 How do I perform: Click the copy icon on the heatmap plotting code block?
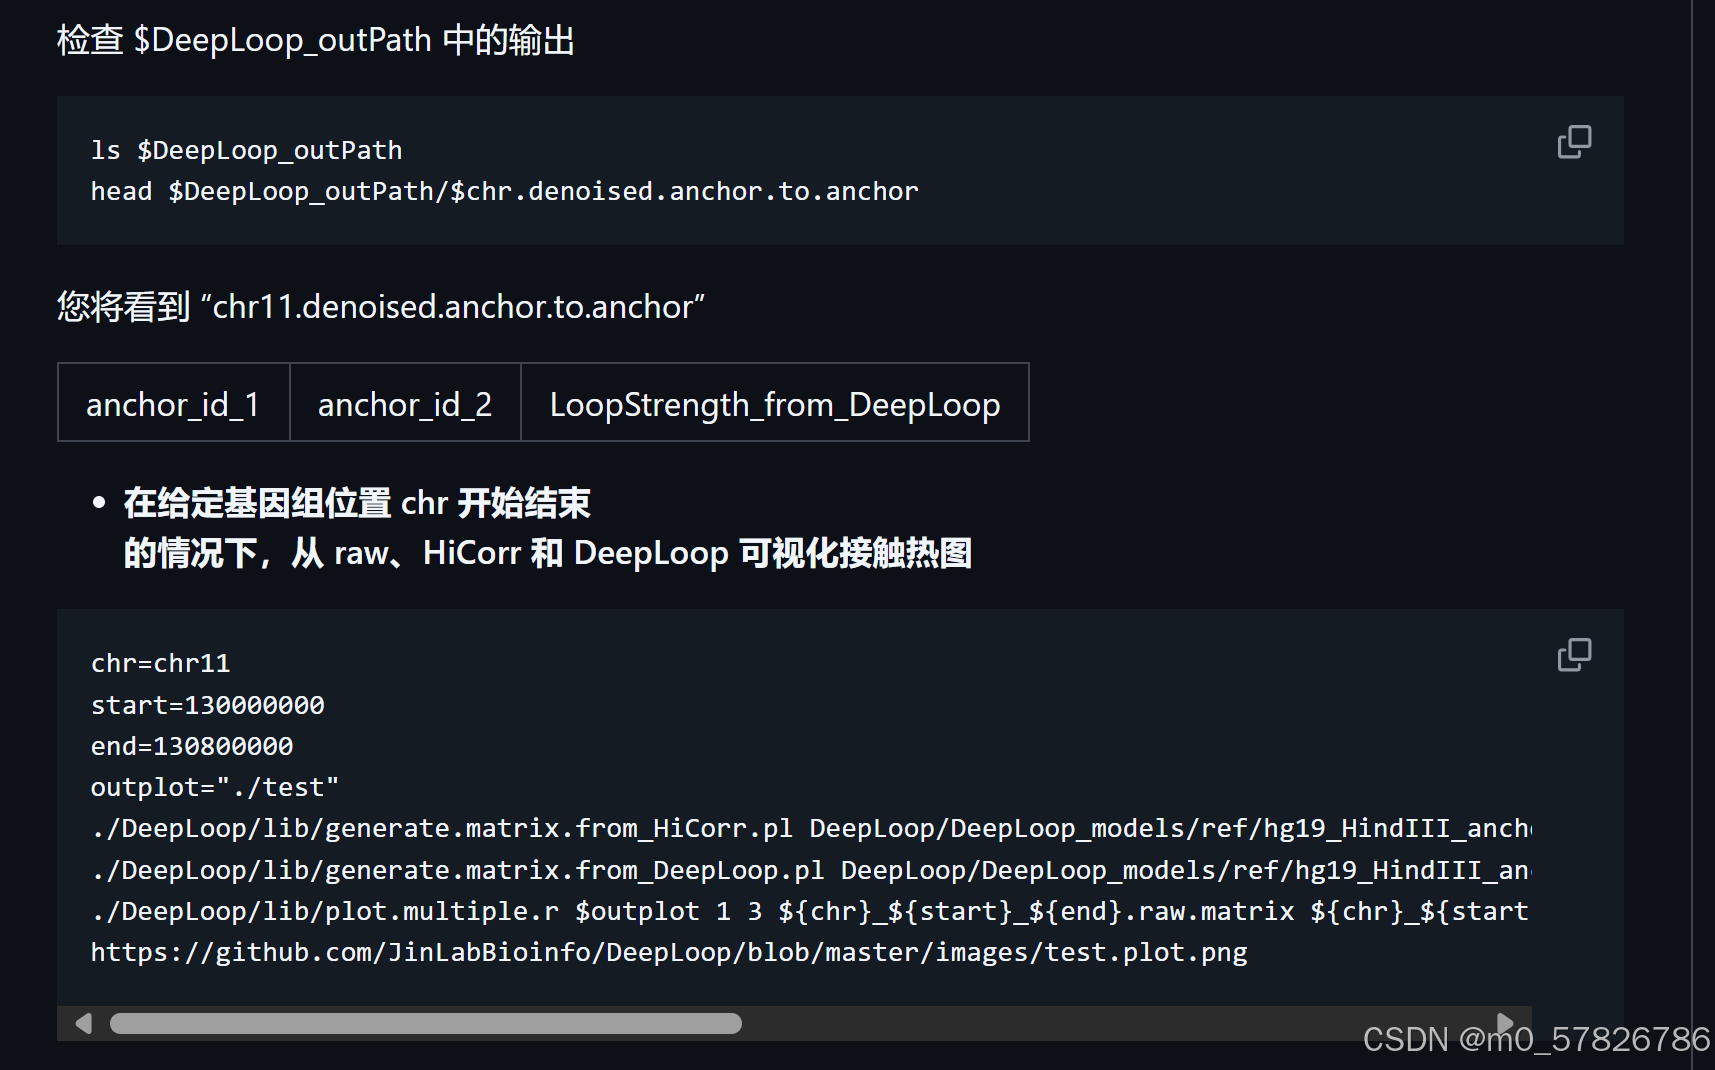[1573, 655]
